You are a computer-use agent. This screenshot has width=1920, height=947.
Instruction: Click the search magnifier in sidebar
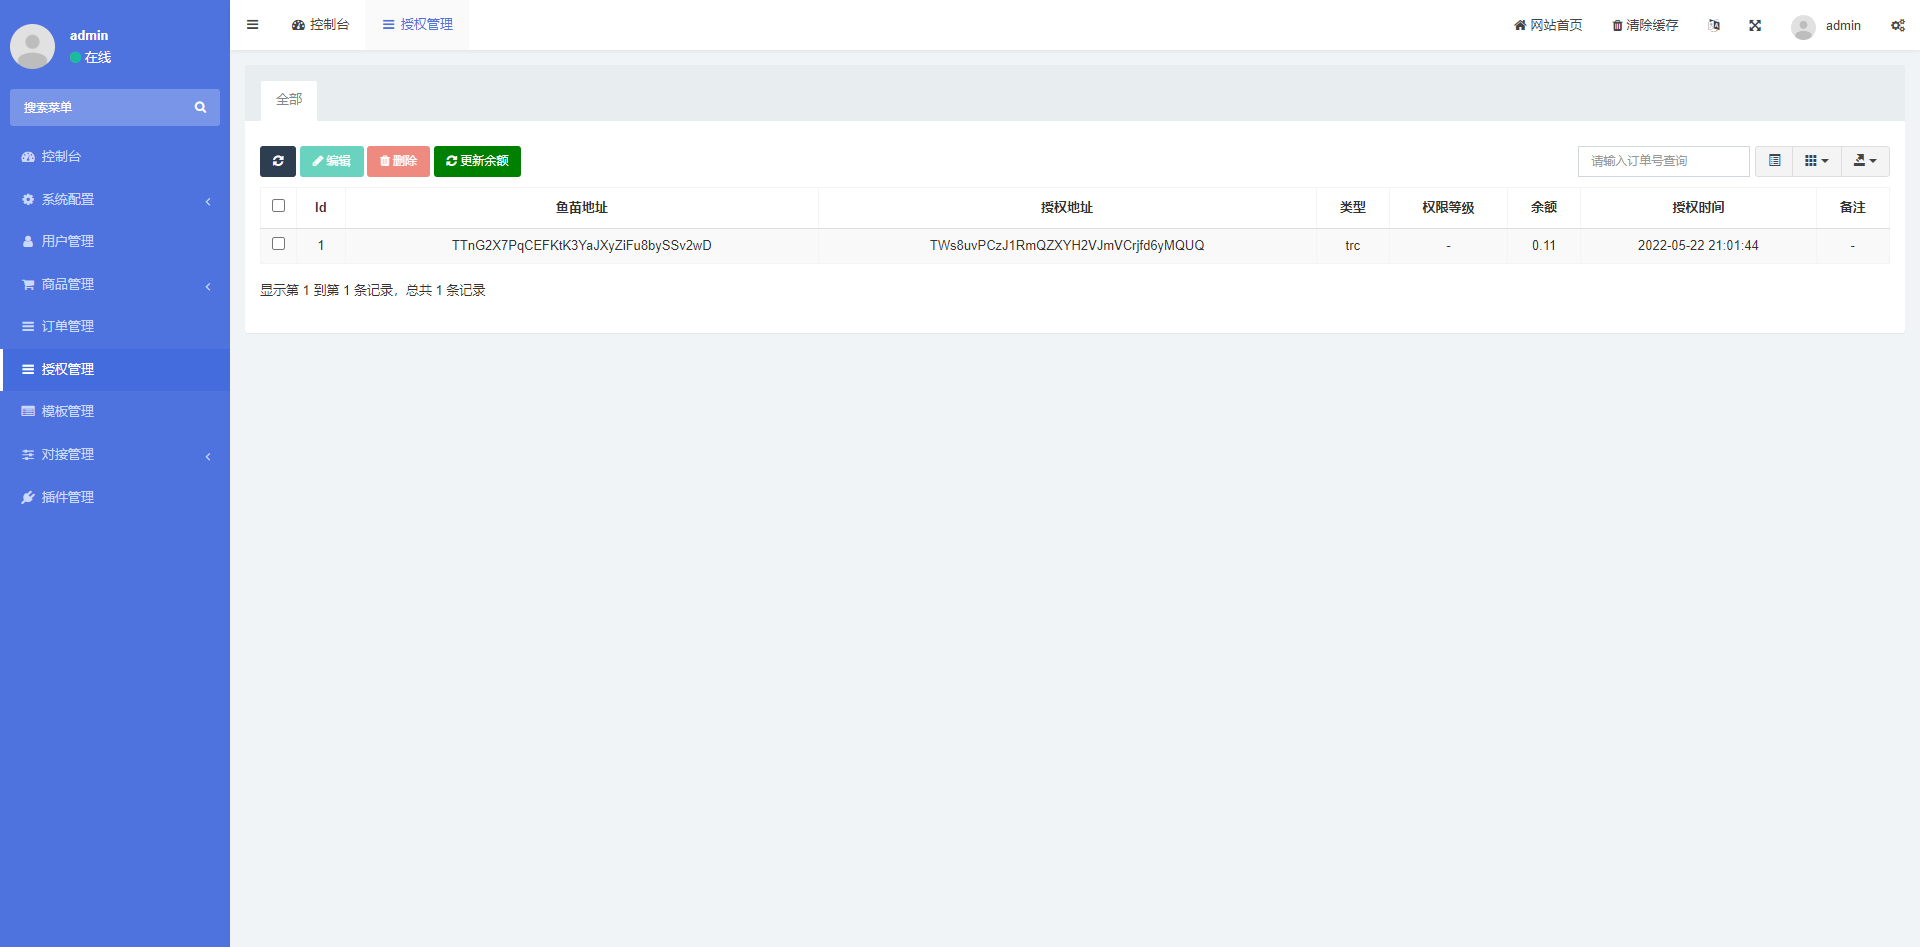coord(200,107)
